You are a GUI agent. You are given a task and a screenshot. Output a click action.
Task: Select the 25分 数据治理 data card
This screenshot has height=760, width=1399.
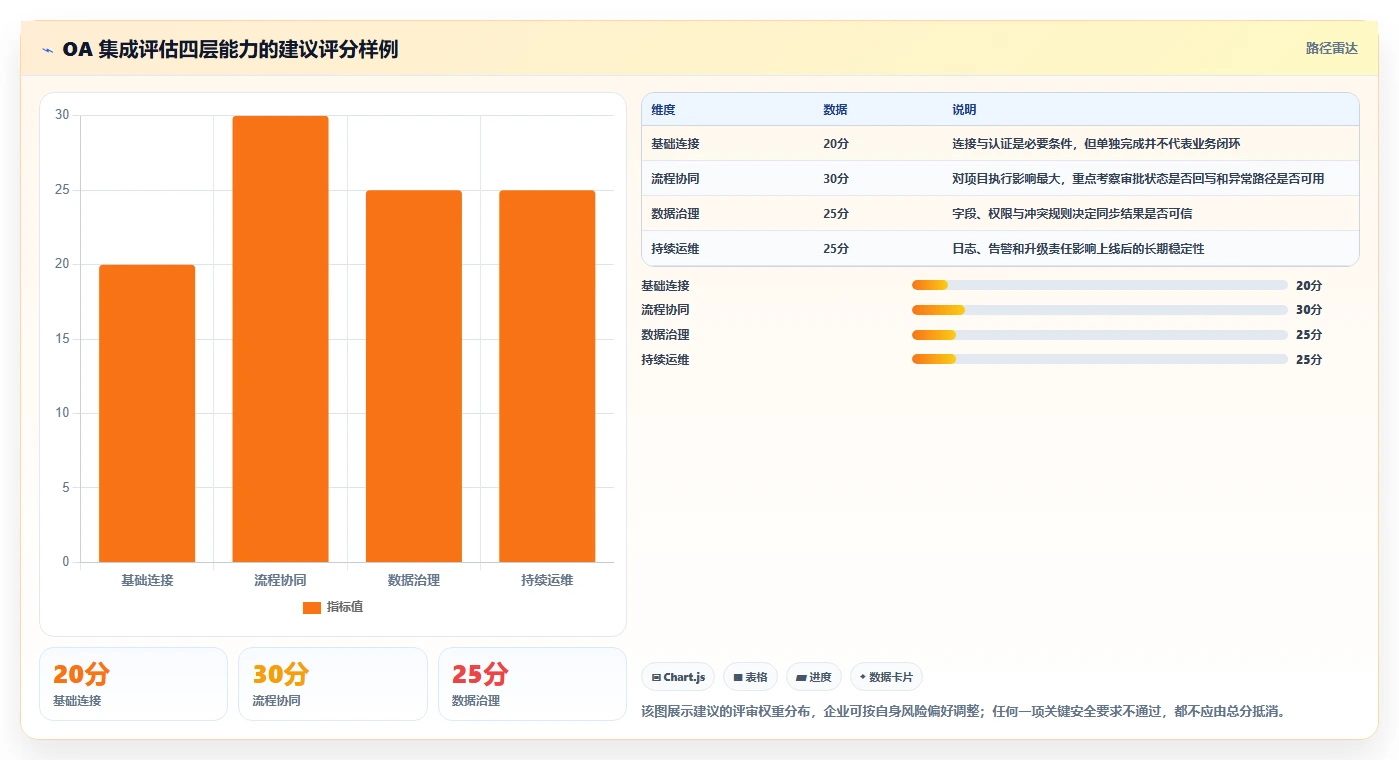532,684
